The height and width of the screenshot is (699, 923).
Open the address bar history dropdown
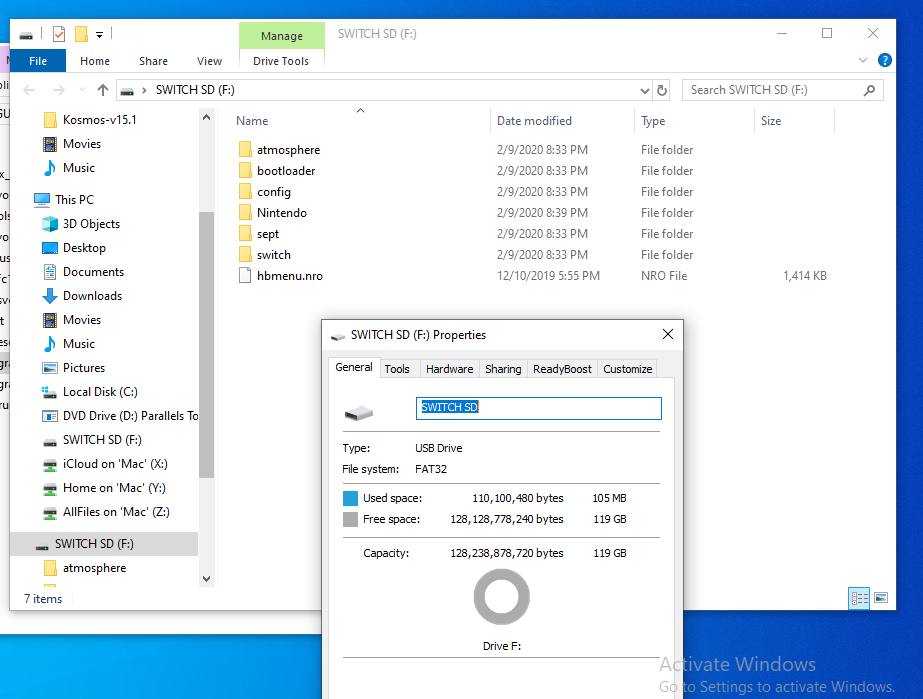click(645, 90)
